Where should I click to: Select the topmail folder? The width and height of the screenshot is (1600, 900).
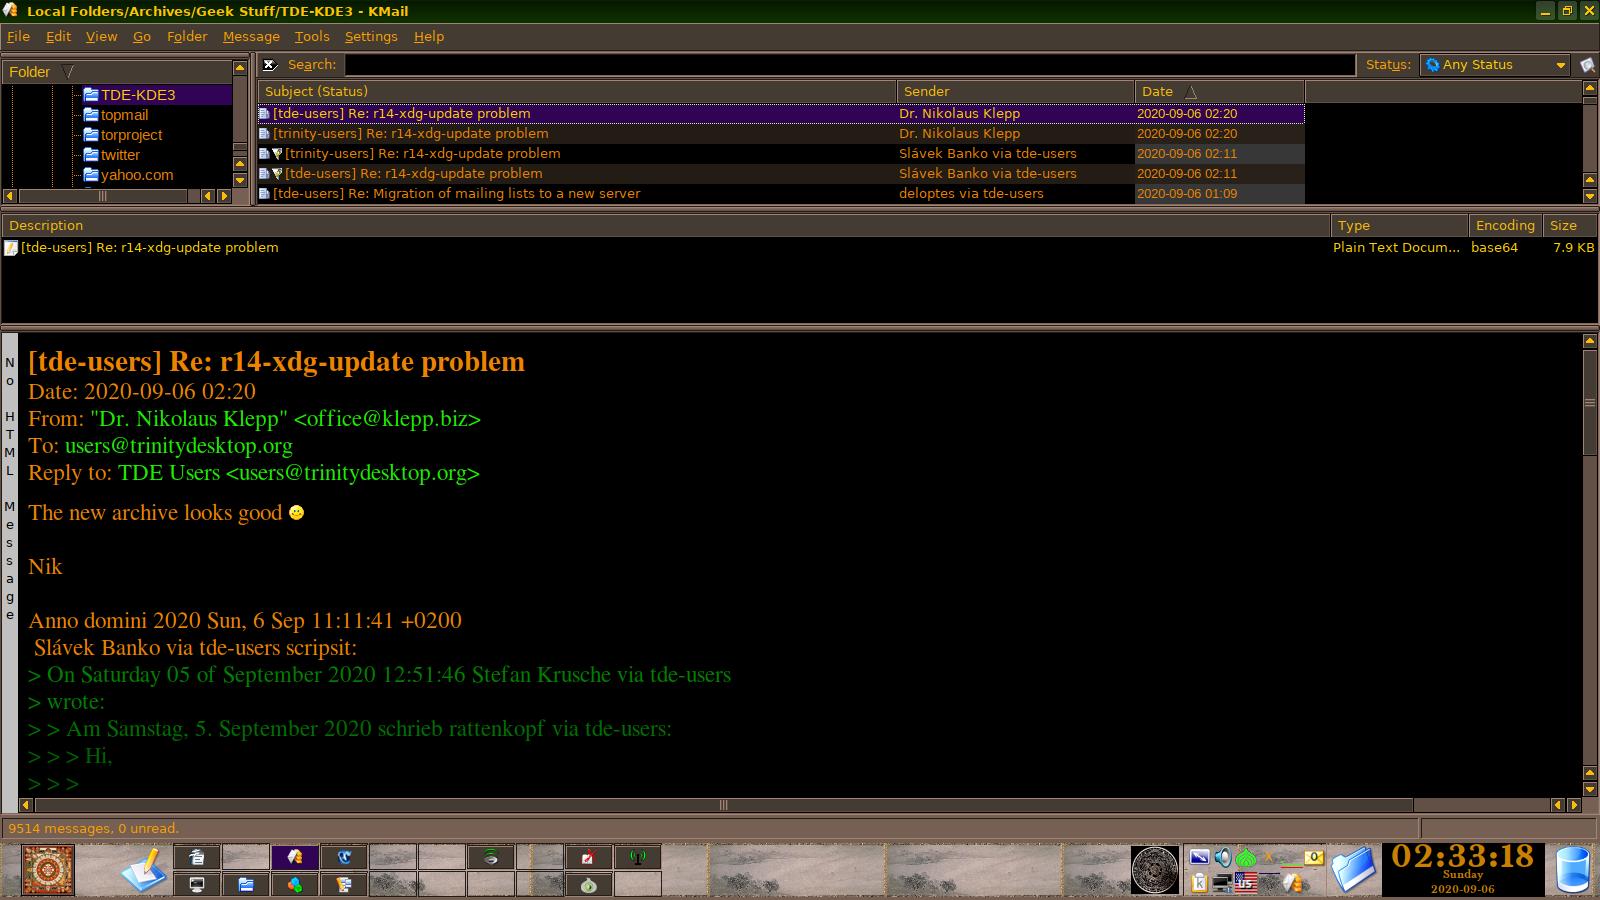(x=124, y=115)
